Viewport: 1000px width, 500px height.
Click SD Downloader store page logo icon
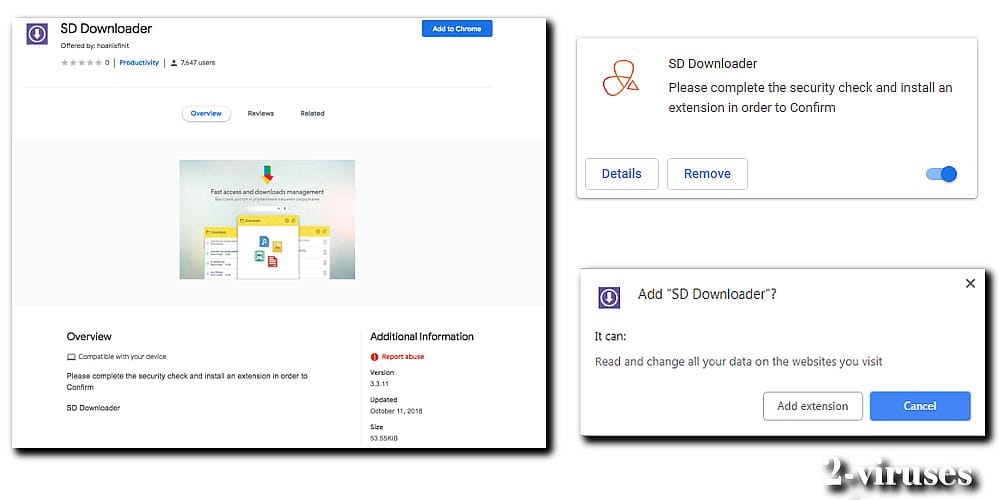tap(37, 33)
